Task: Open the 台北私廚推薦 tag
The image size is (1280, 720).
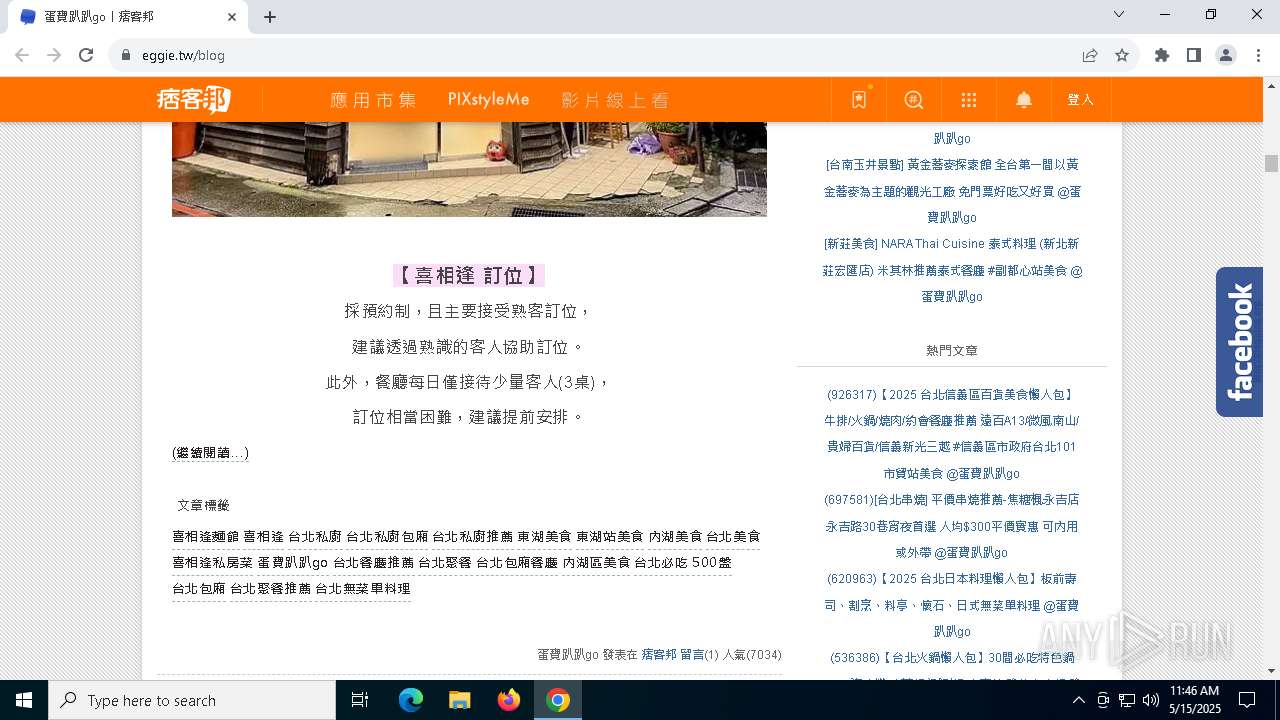Action: [x=473, y=537]
